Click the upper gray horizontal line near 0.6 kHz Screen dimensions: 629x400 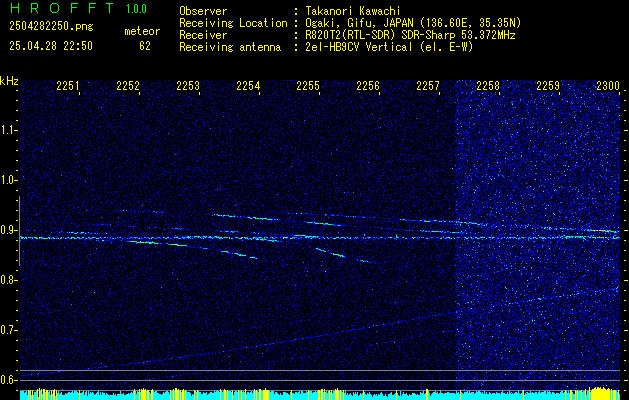[x=320, y=370]
